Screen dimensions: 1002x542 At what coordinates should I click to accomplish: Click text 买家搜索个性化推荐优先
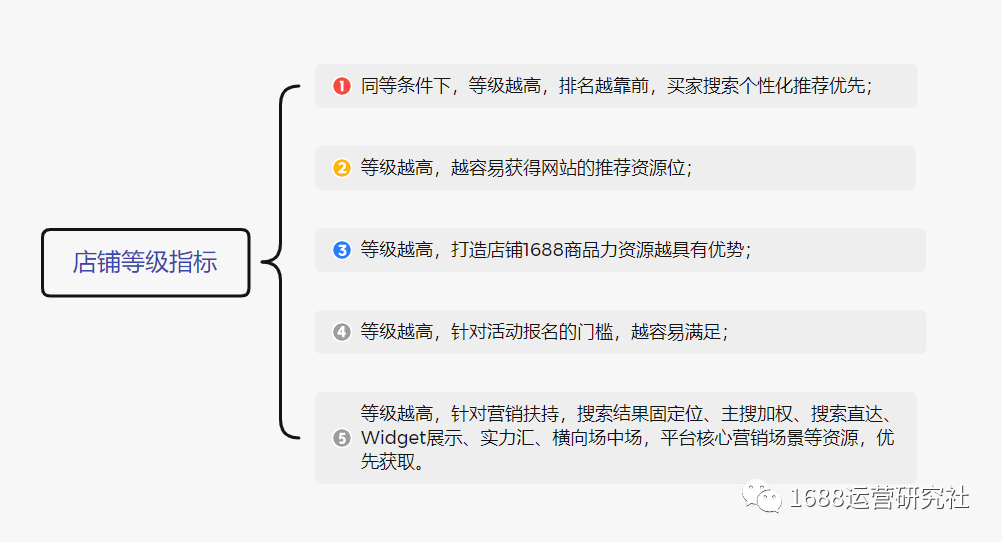[x=767, y=86]
